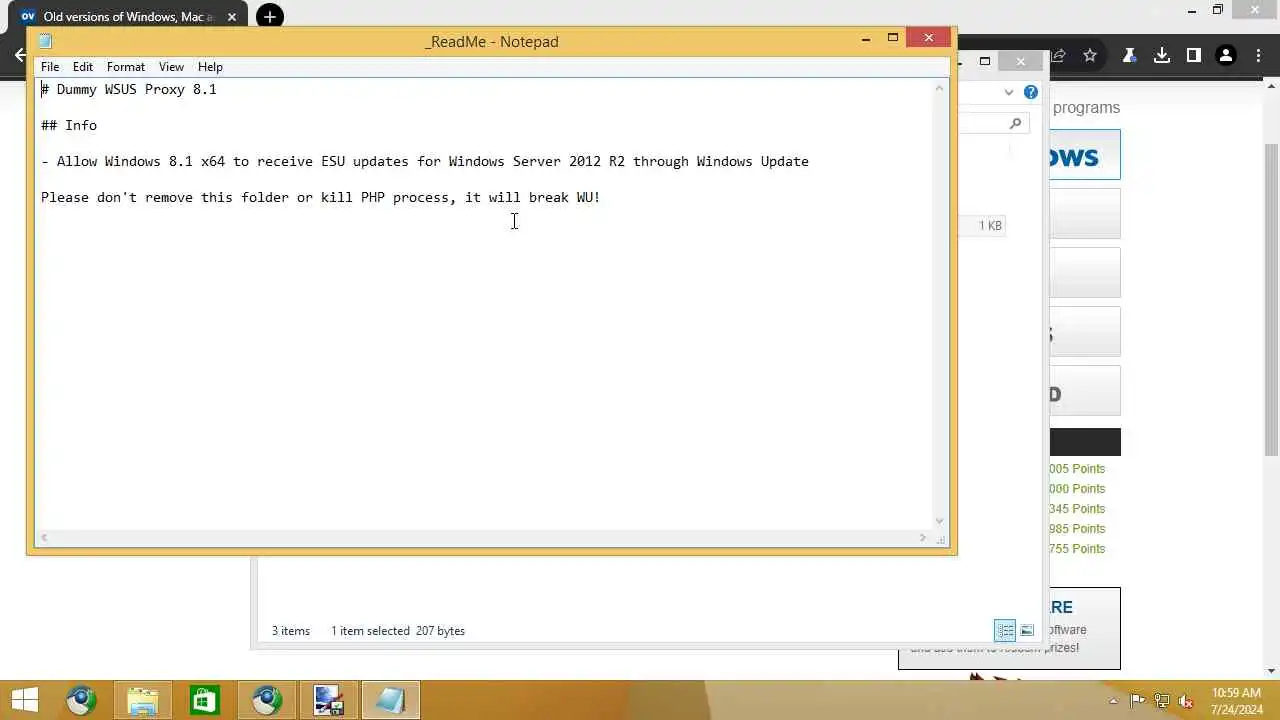Open File Explorer from the taskbar

142,700
